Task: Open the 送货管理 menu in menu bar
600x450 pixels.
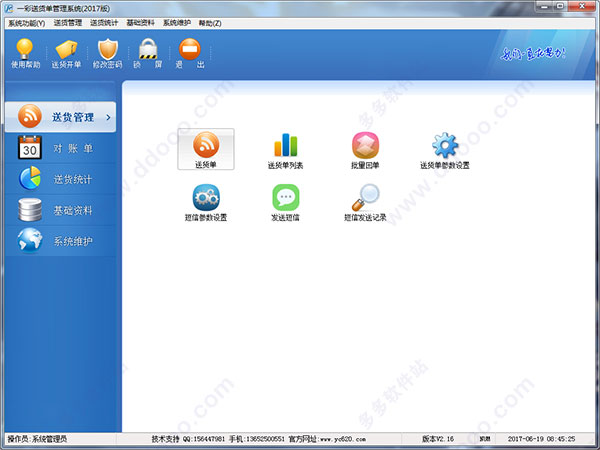Action: (x=68, y=23)
